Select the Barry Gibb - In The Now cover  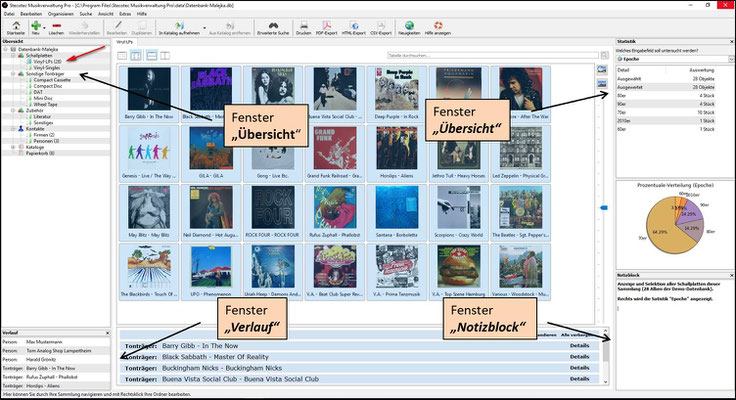click(149, 94)
